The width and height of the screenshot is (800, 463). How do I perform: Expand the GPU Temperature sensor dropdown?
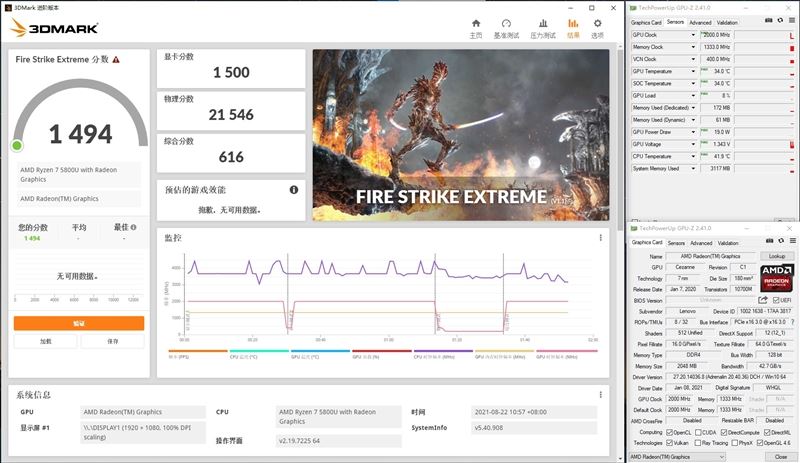click(694, 70)
